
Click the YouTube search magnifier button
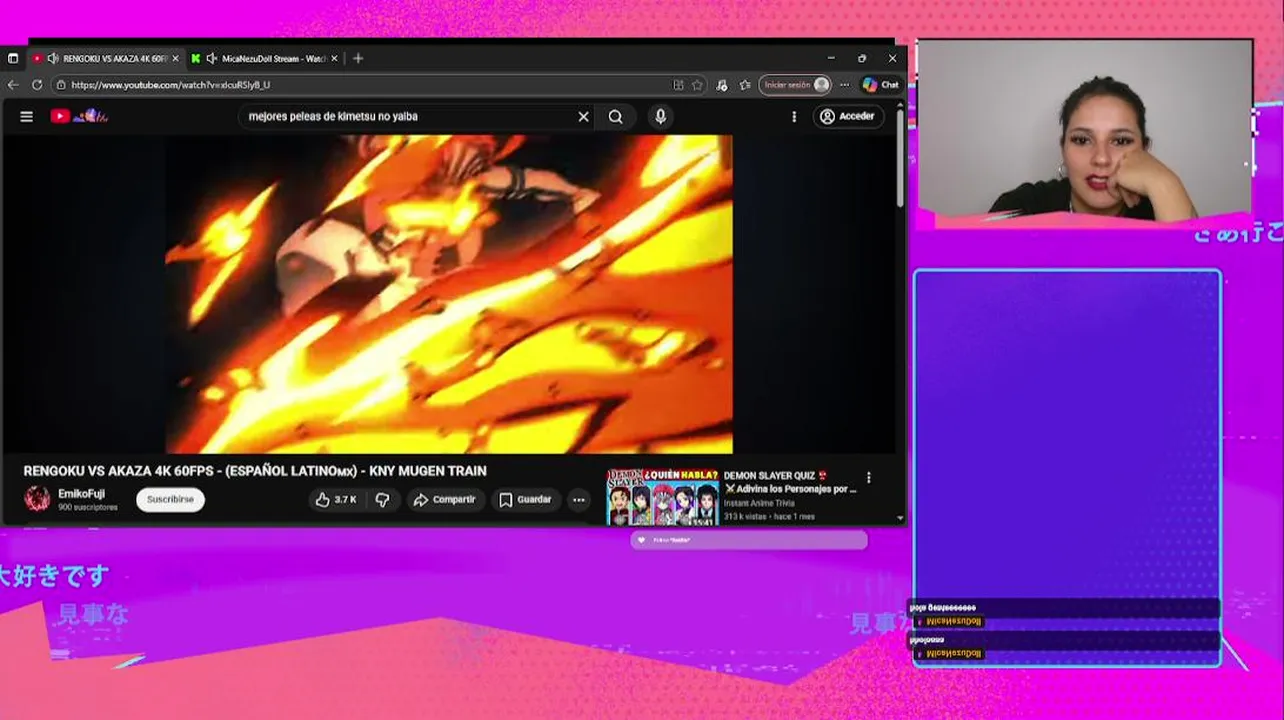tap(616, 116)
